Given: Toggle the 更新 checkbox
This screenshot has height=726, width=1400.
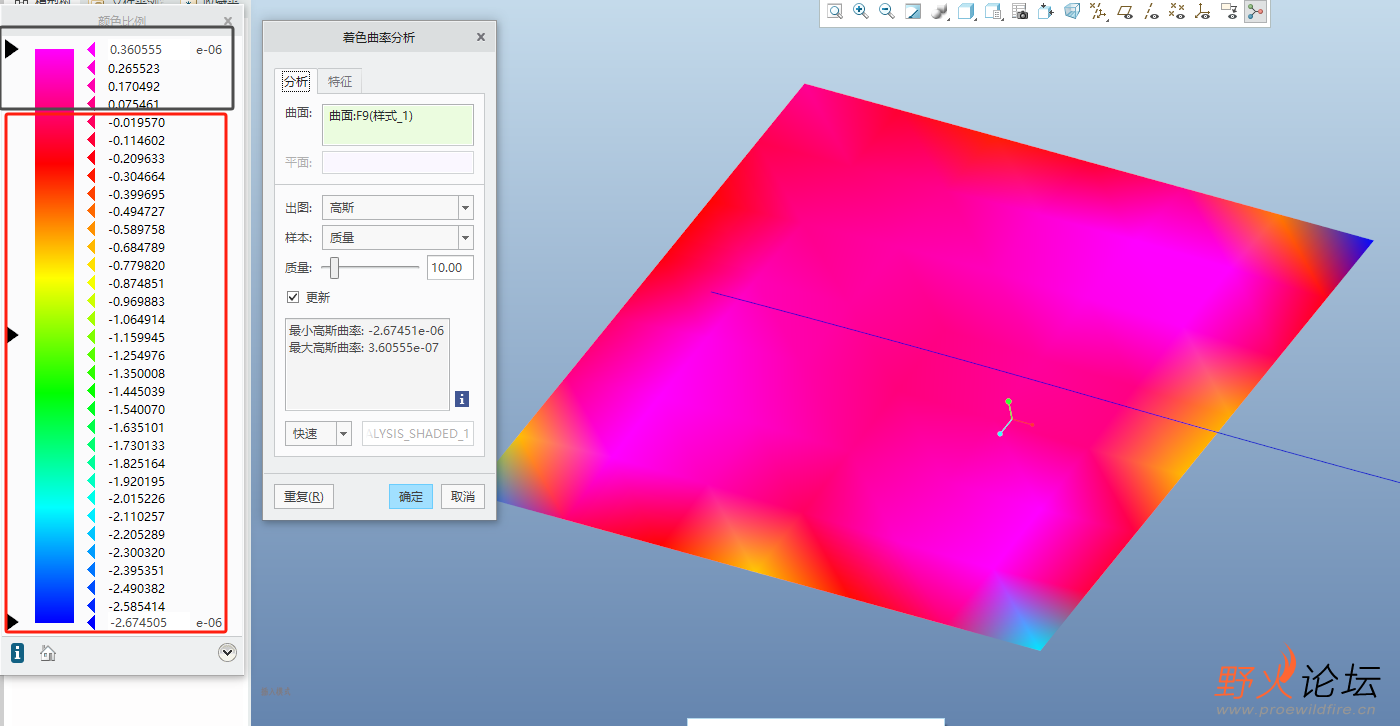Looking at the screenshot, I should [293, 297].
